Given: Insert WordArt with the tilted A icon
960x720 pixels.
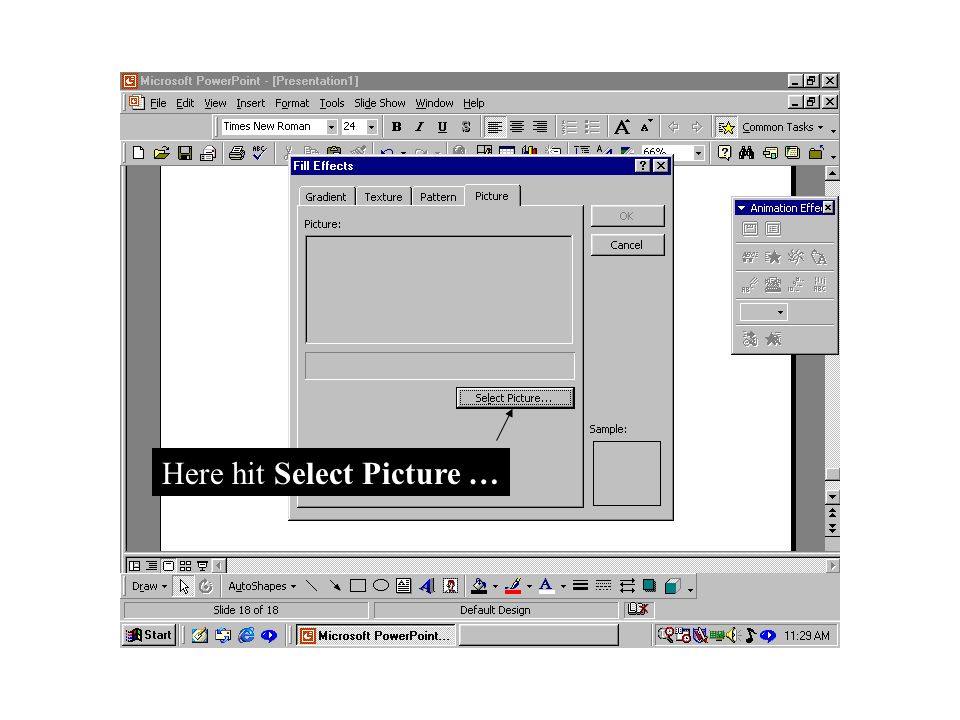Looking at the screenshot, I should point(427,586).
